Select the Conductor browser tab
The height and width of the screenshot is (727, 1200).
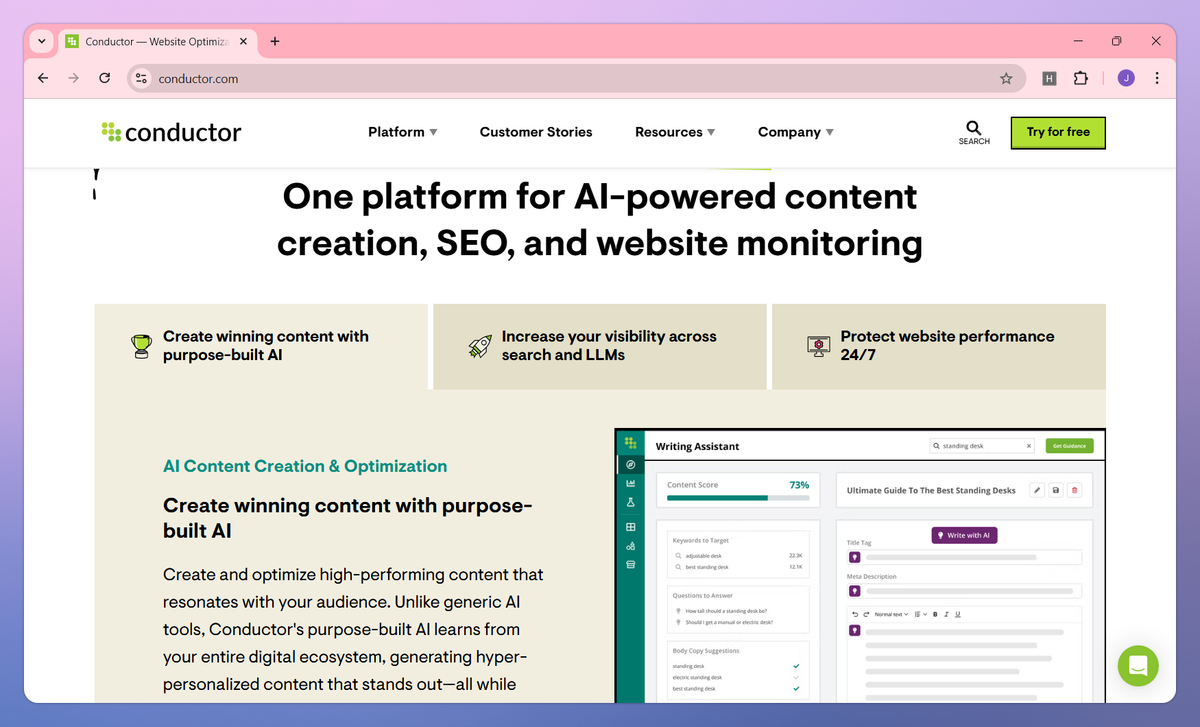click(x=157, y=42)
